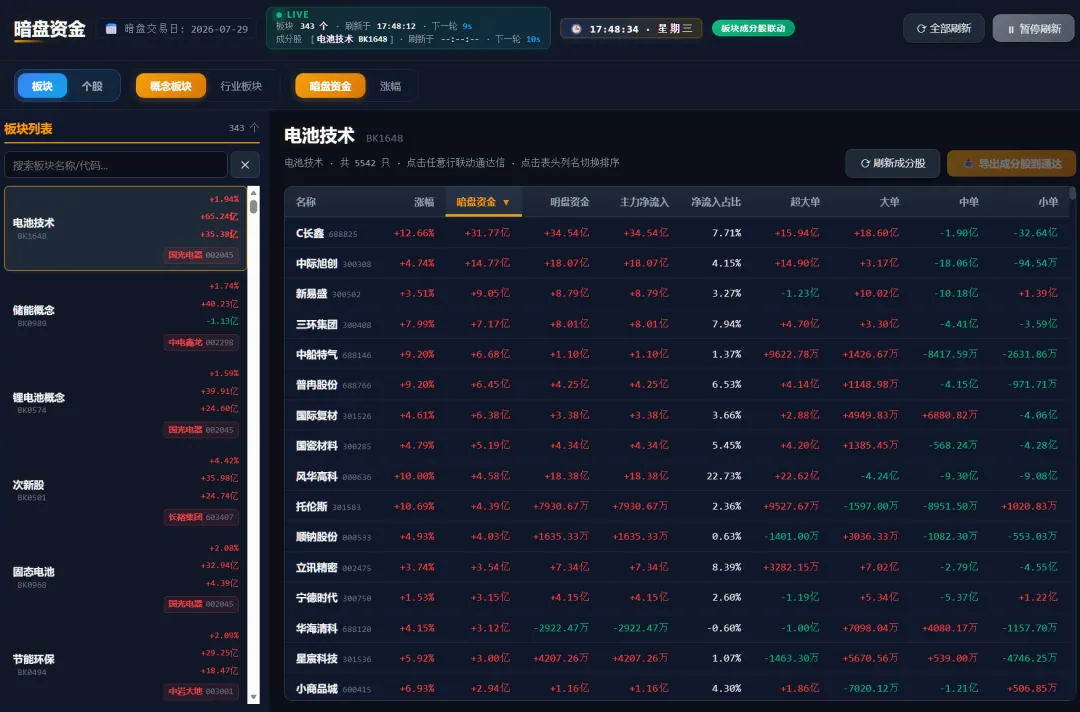The width and height of the screenshot is (1080, 712).
Task: Select 电池技术 BK1648 sector card
Action: pos(125,228)
